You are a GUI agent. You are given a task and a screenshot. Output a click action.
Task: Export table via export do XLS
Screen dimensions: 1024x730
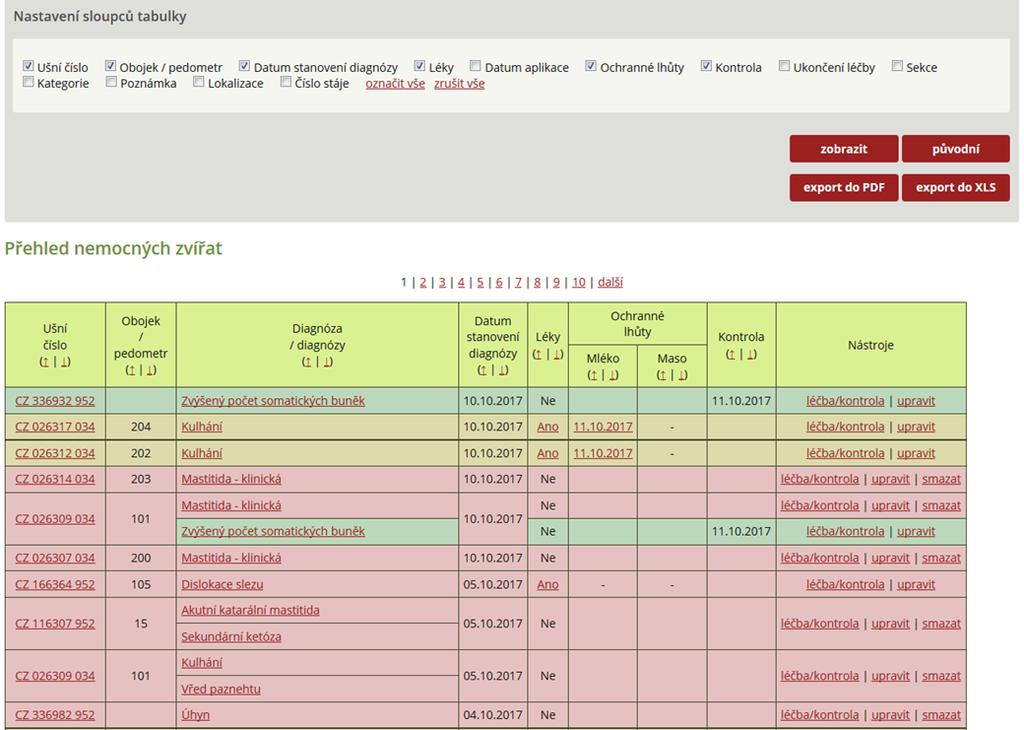pos(955,187)
